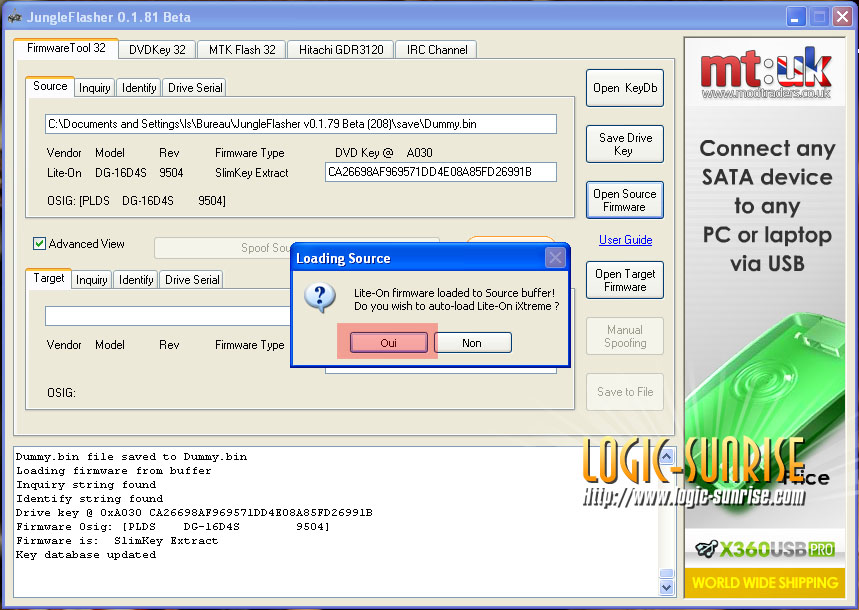This screenshot has width=859, height=610.
Task: Click the X360USB PRO advertisement logo
Action: [765, 549]
